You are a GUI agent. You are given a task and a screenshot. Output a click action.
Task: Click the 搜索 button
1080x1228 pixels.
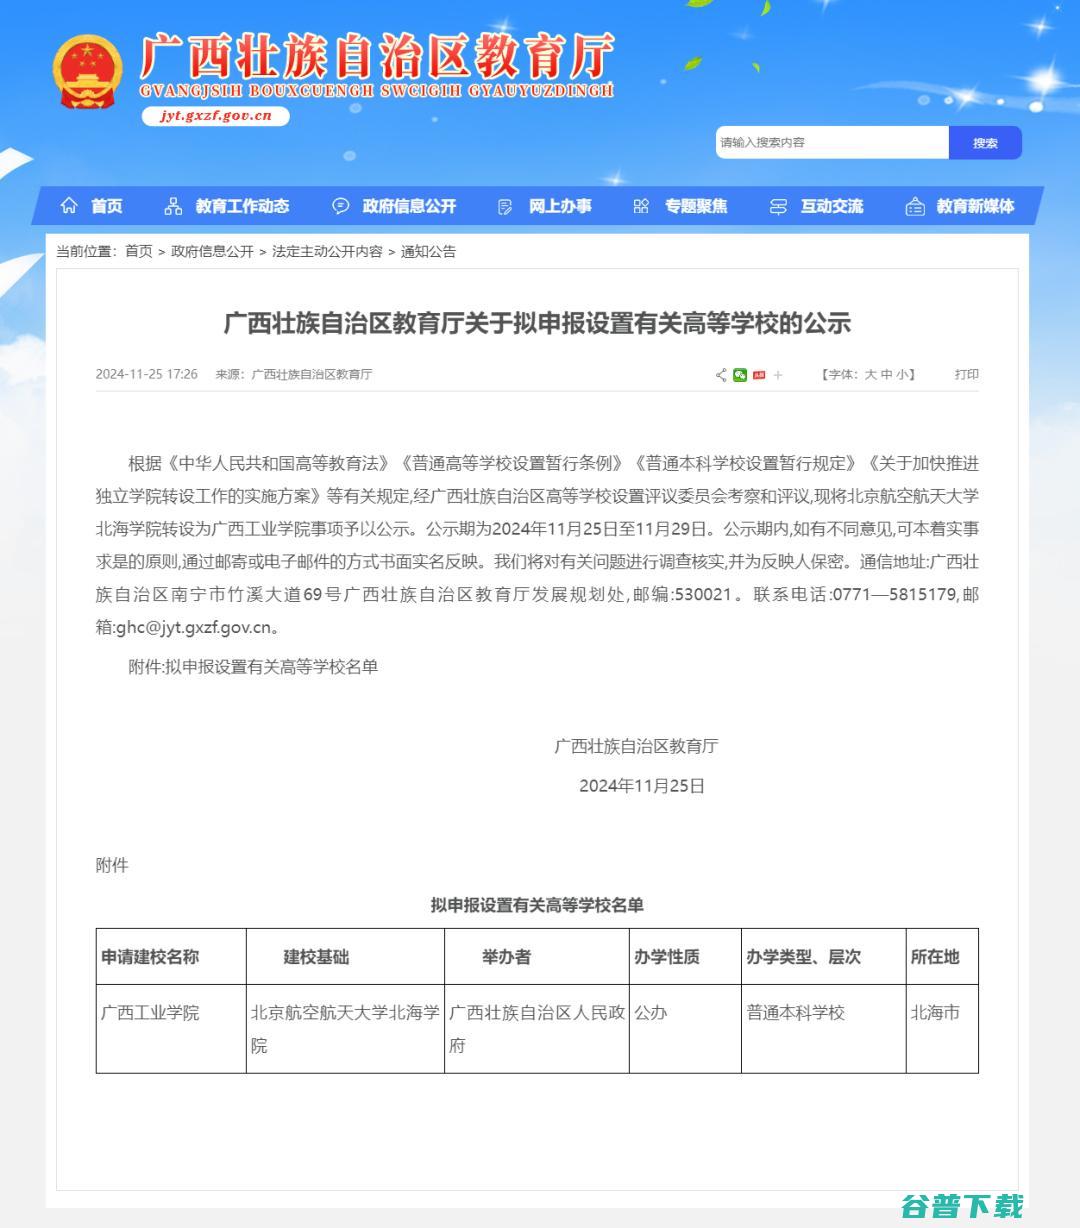point(985,142)
